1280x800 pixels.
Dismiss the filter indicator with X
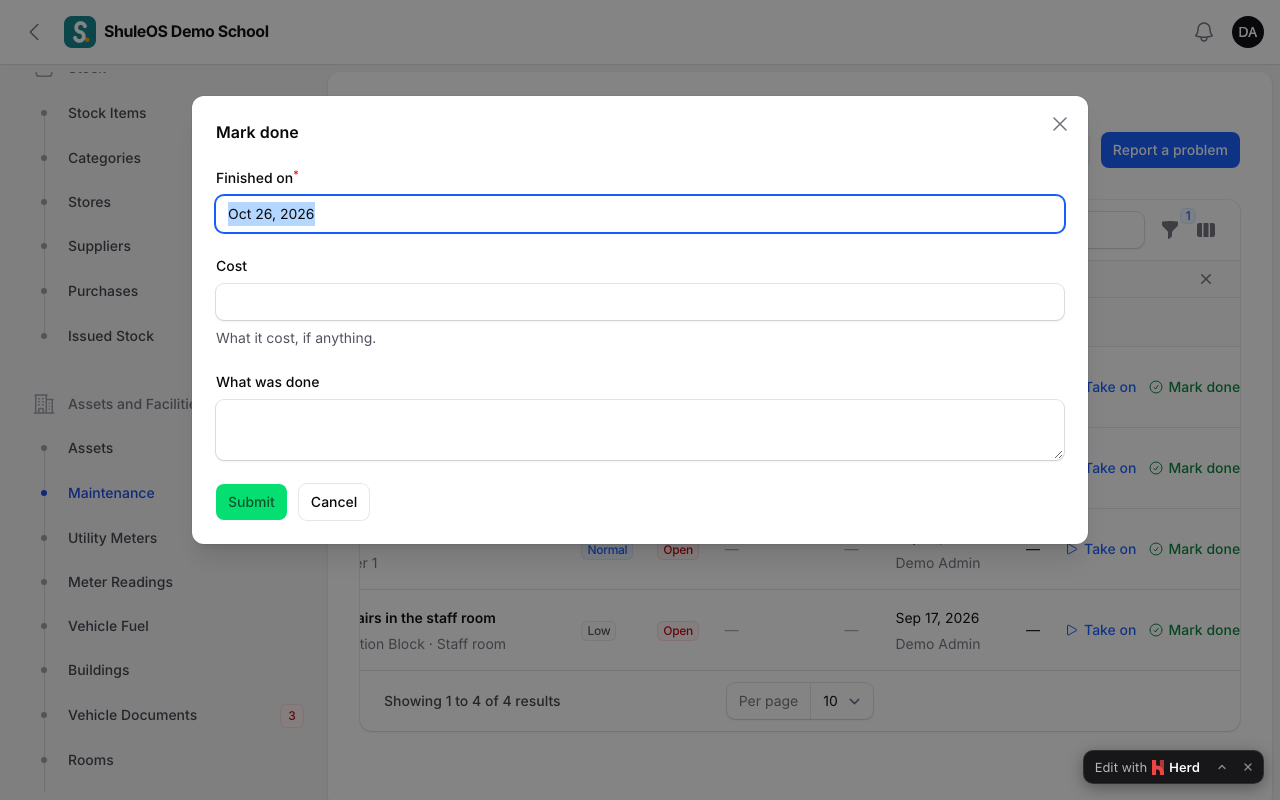pos(1206,279)
